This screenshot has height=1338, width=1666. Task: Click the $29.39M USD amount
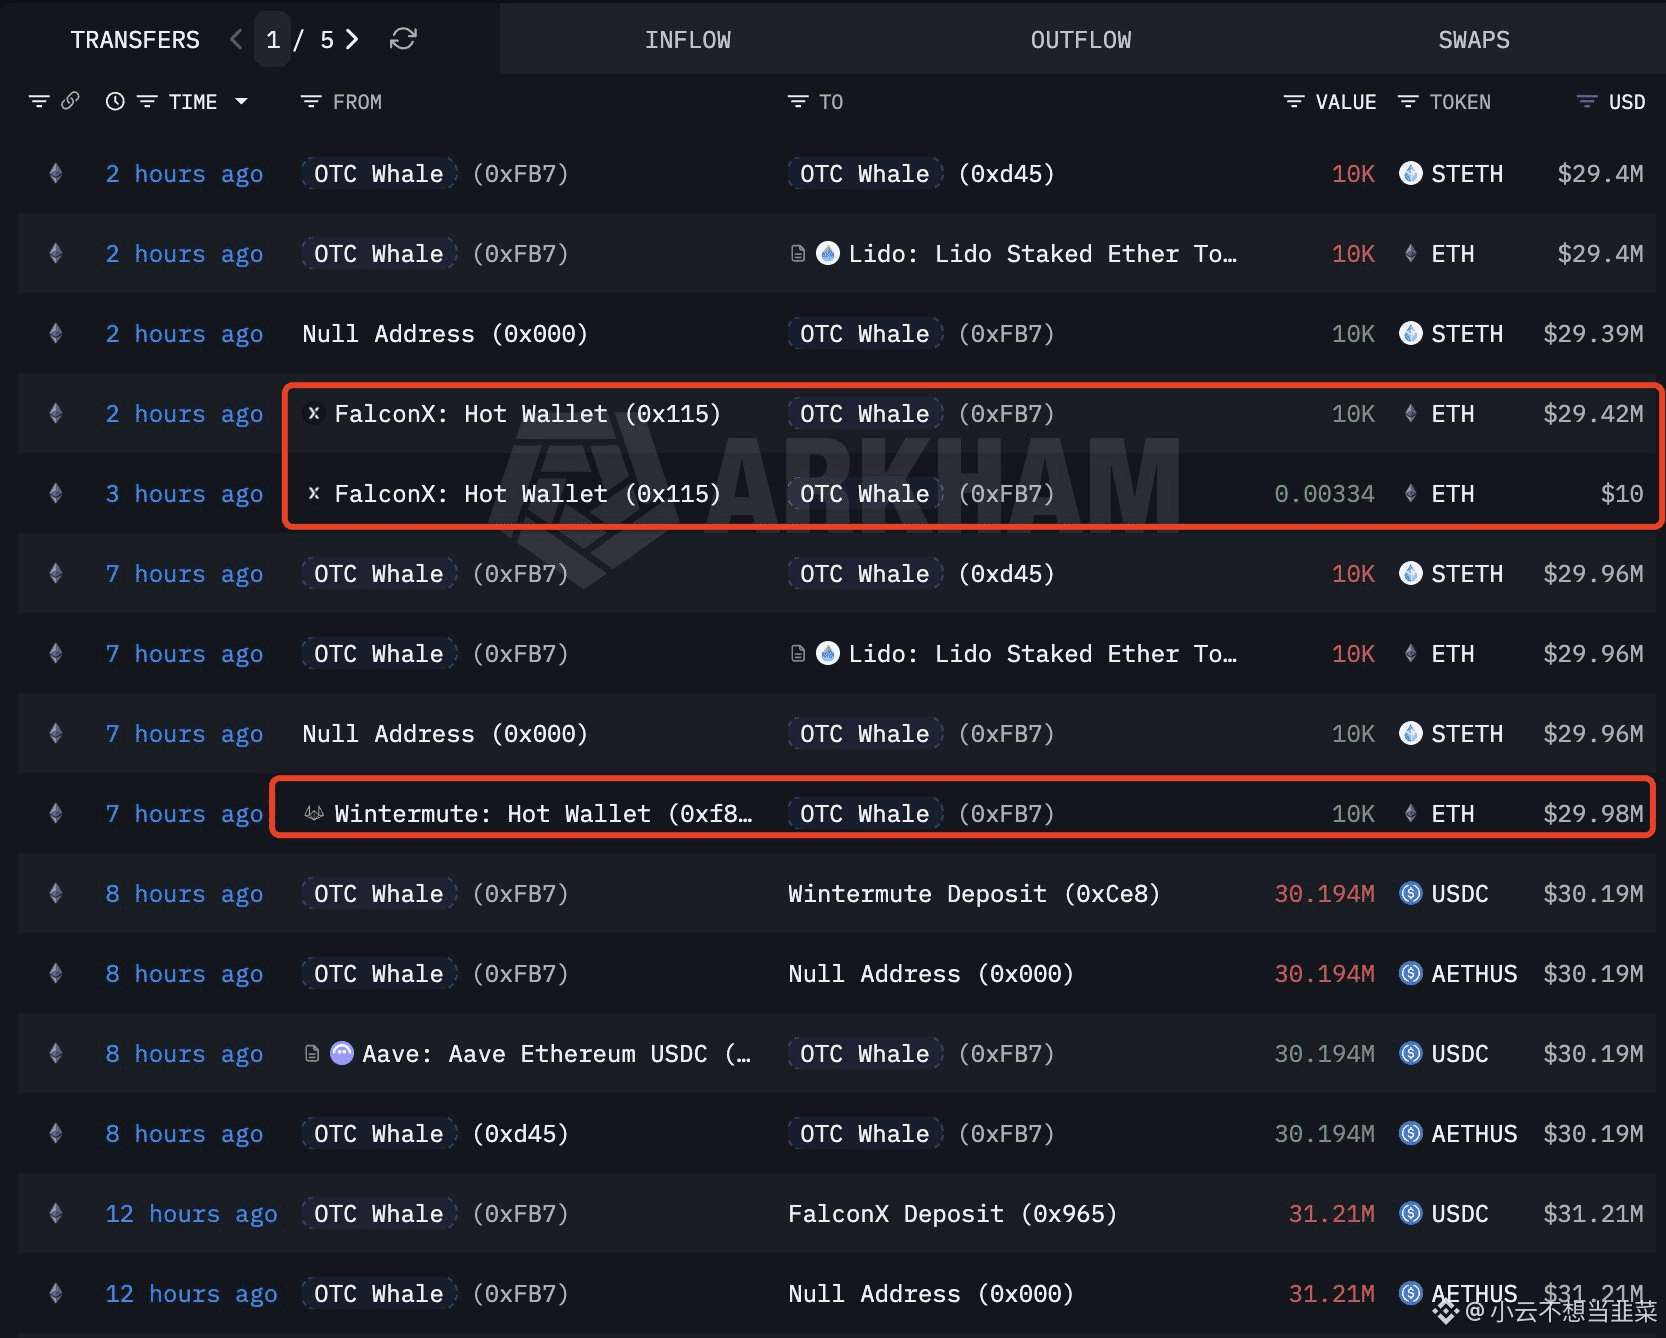[x=1593, y=334]
